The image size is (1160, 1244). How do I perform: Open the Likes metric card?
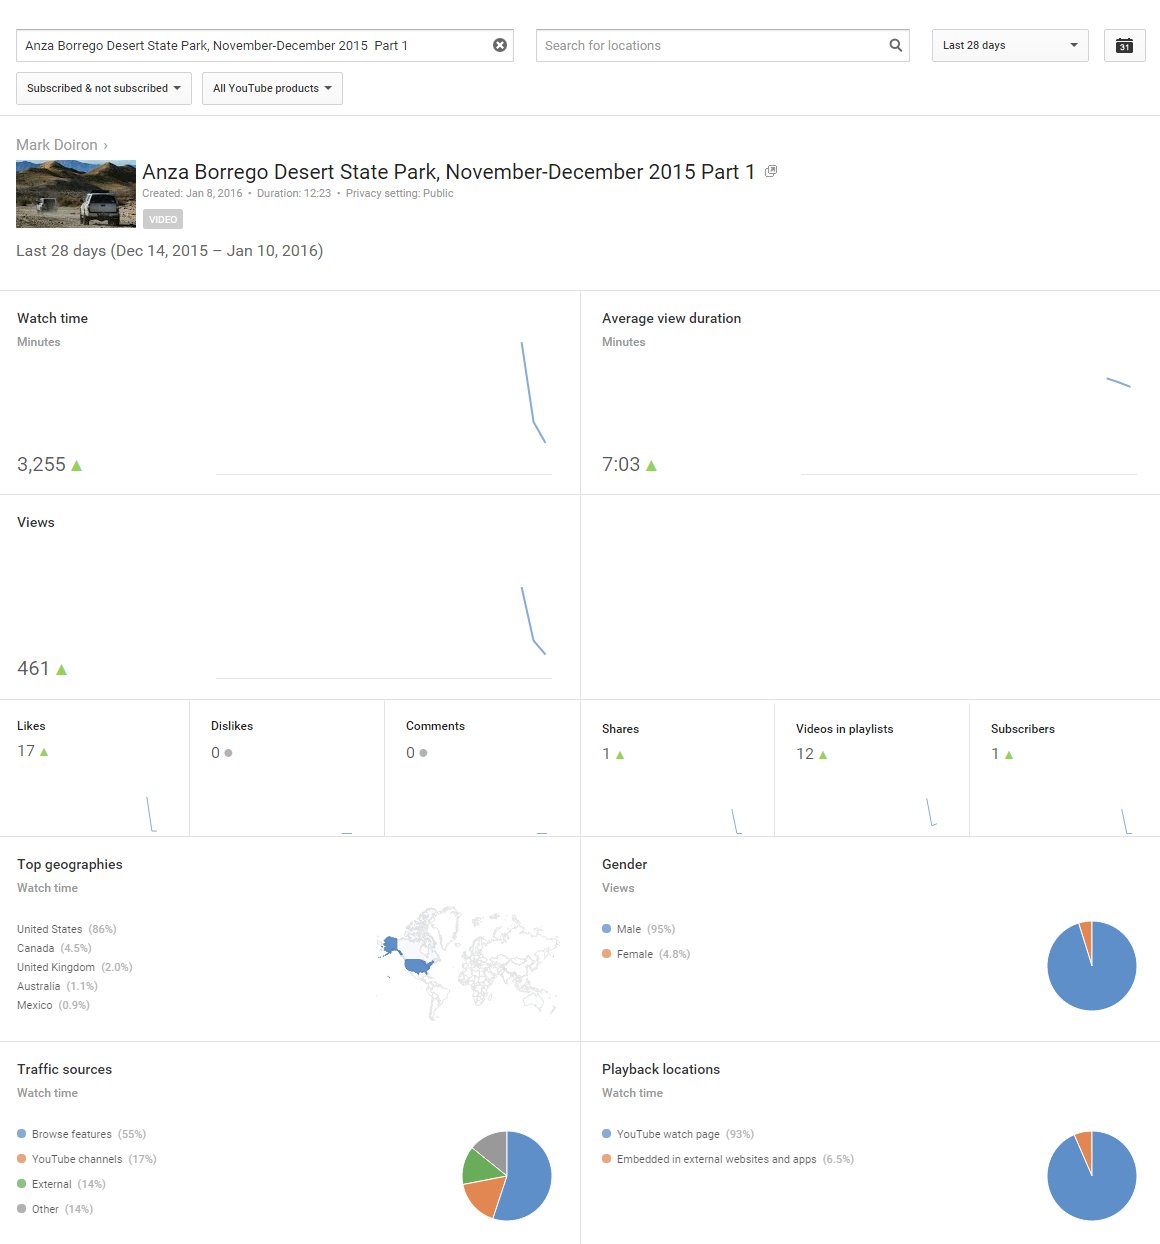point(31,726)
